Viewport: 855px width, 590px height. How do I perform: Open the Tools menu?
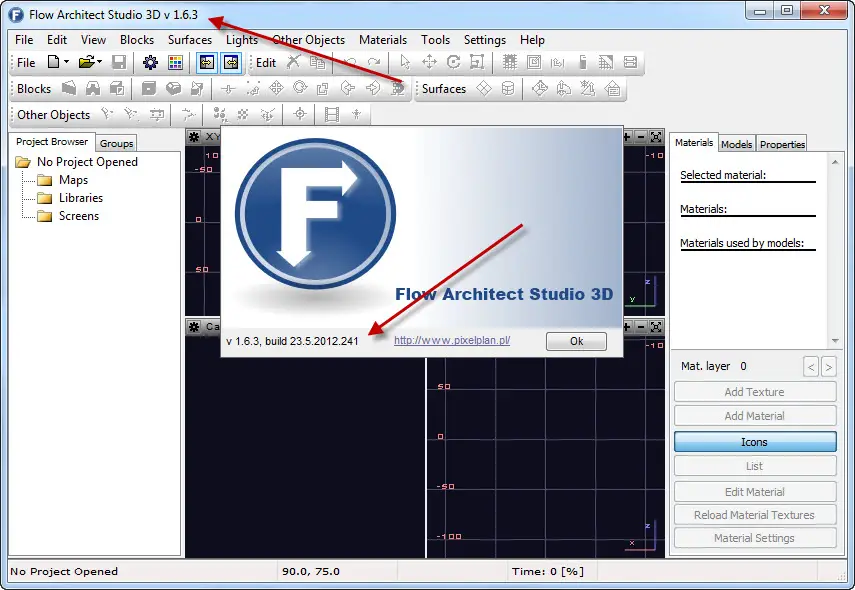pyautogui.click(x=435, y=40)
